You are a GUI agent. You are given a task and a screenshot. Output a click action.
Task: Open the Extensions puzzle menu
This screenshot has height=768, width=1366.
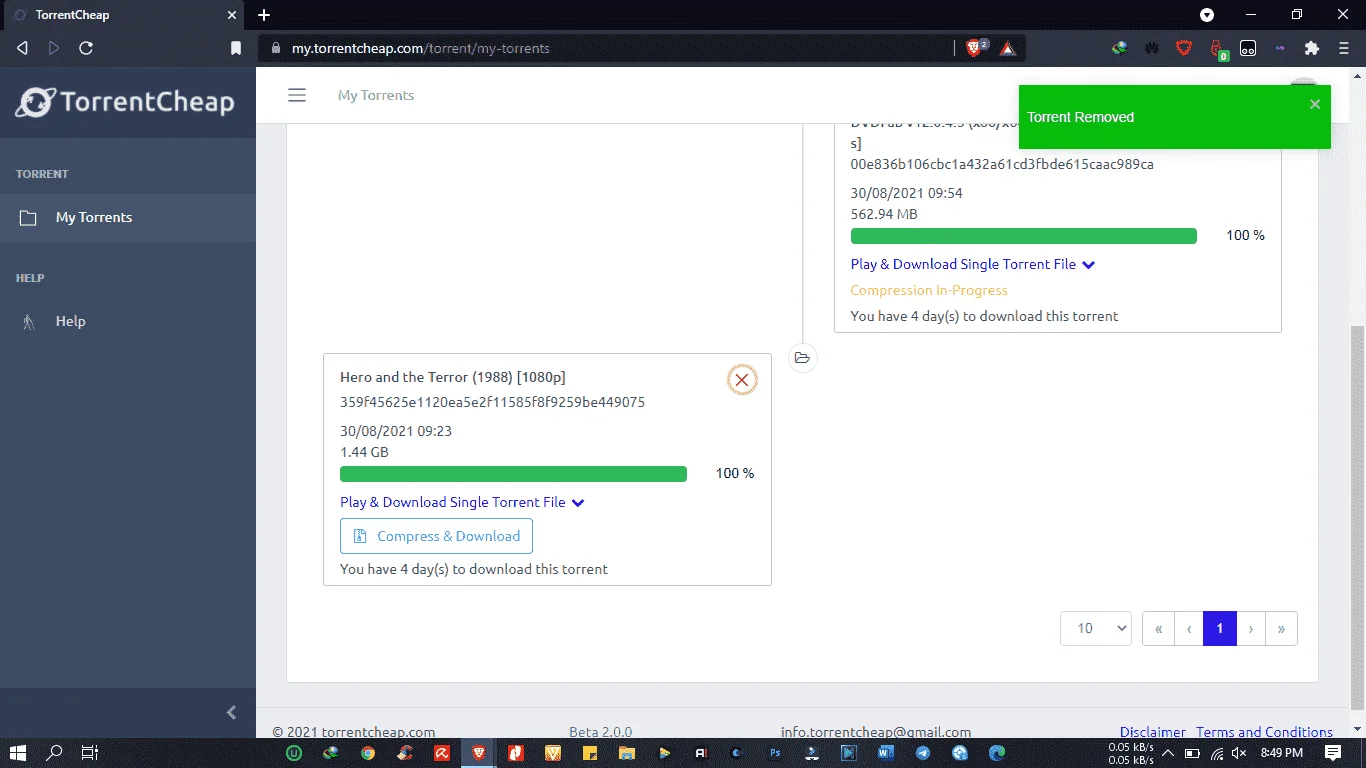(x=1312, y=48)
